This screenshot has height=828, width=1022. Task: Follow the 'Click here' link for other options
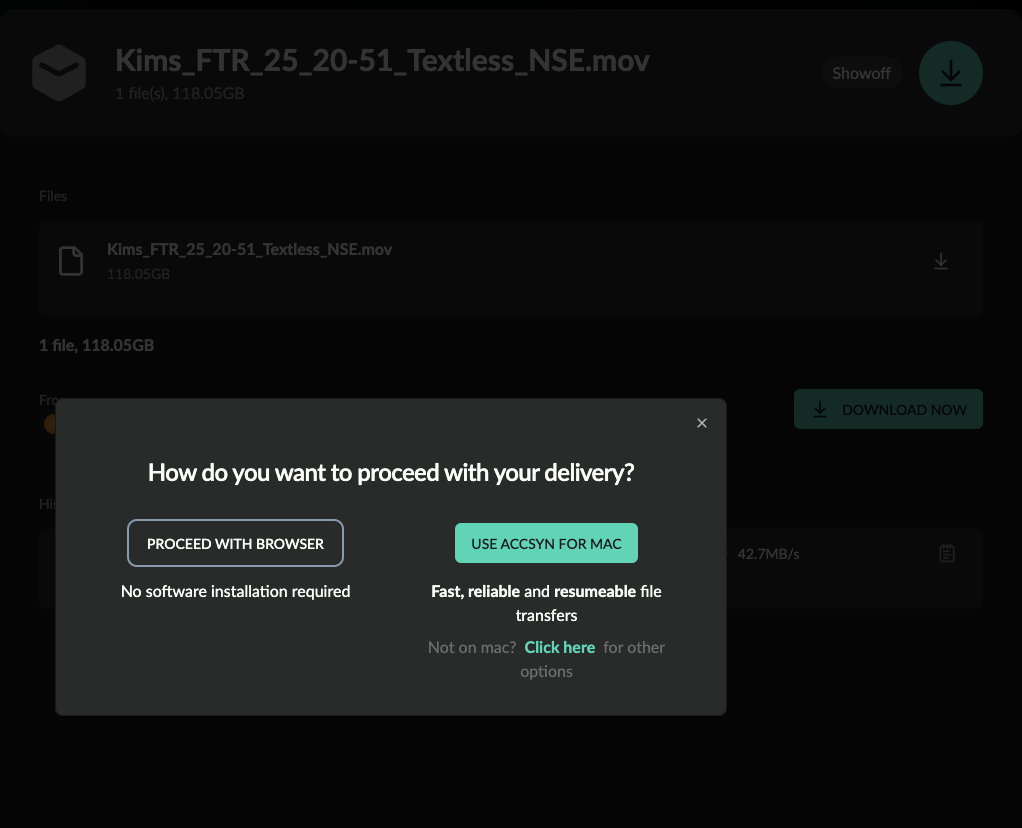click(559, 647)
